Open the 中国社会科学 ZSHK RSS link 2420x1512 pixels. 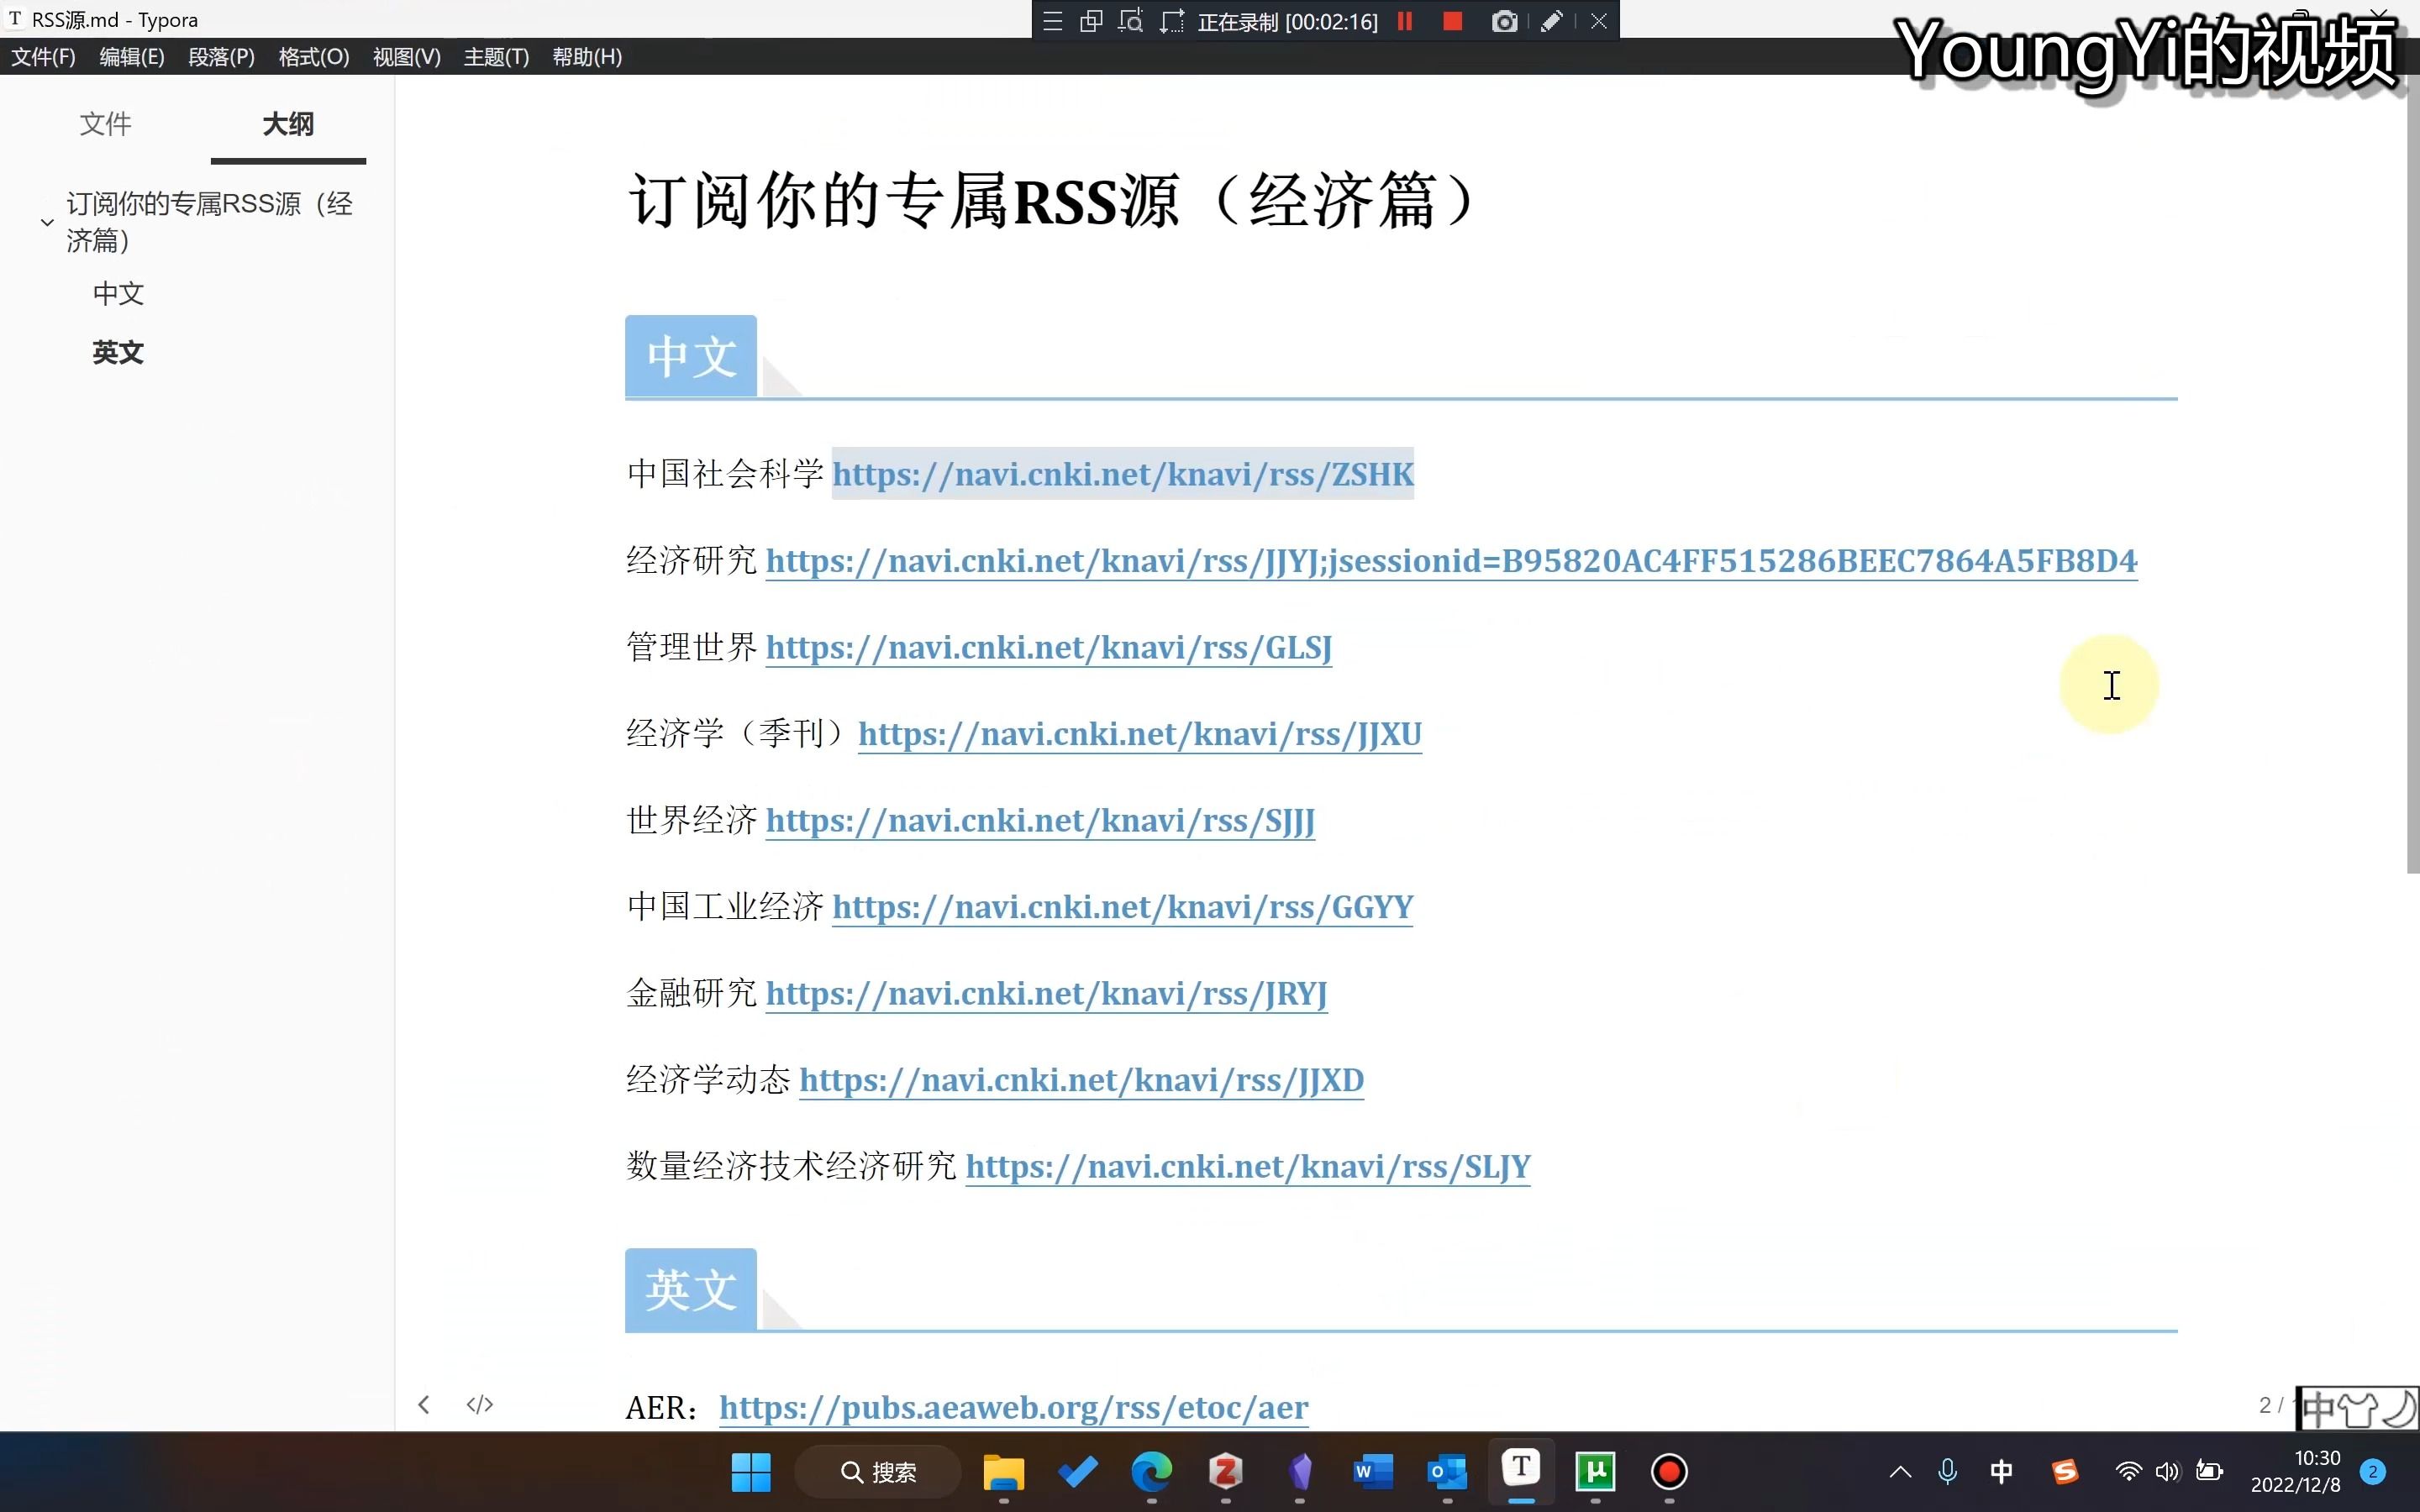tap(1122, 474)
